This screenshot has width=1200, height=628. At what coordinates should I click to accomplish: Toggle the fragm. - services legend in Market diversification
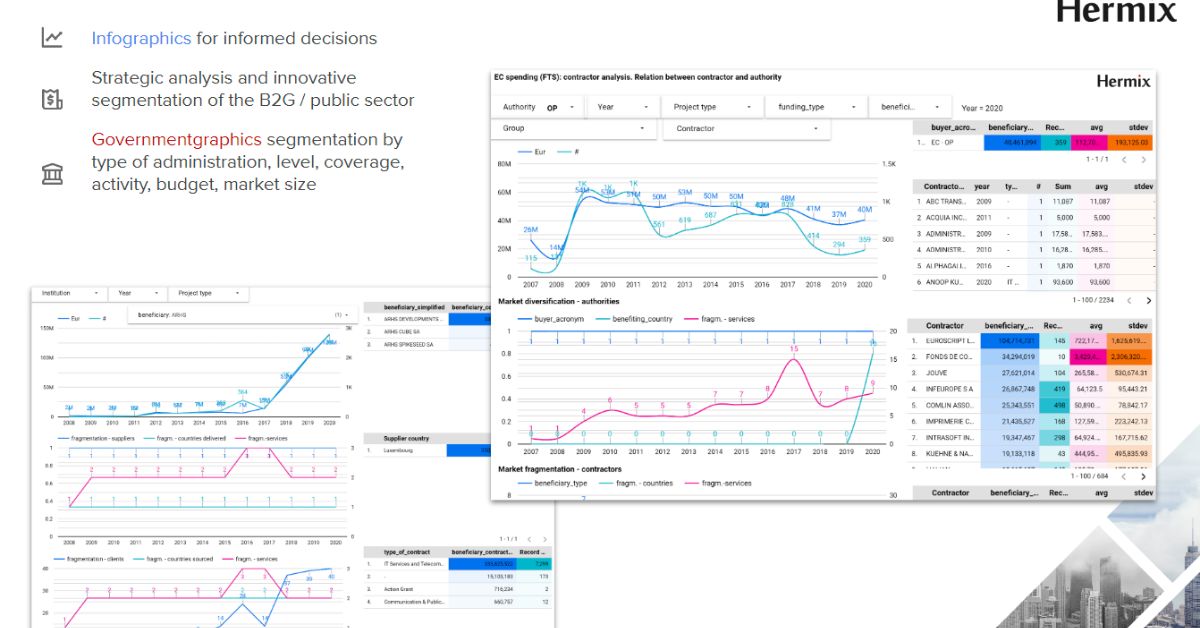[x=720, y=319]
